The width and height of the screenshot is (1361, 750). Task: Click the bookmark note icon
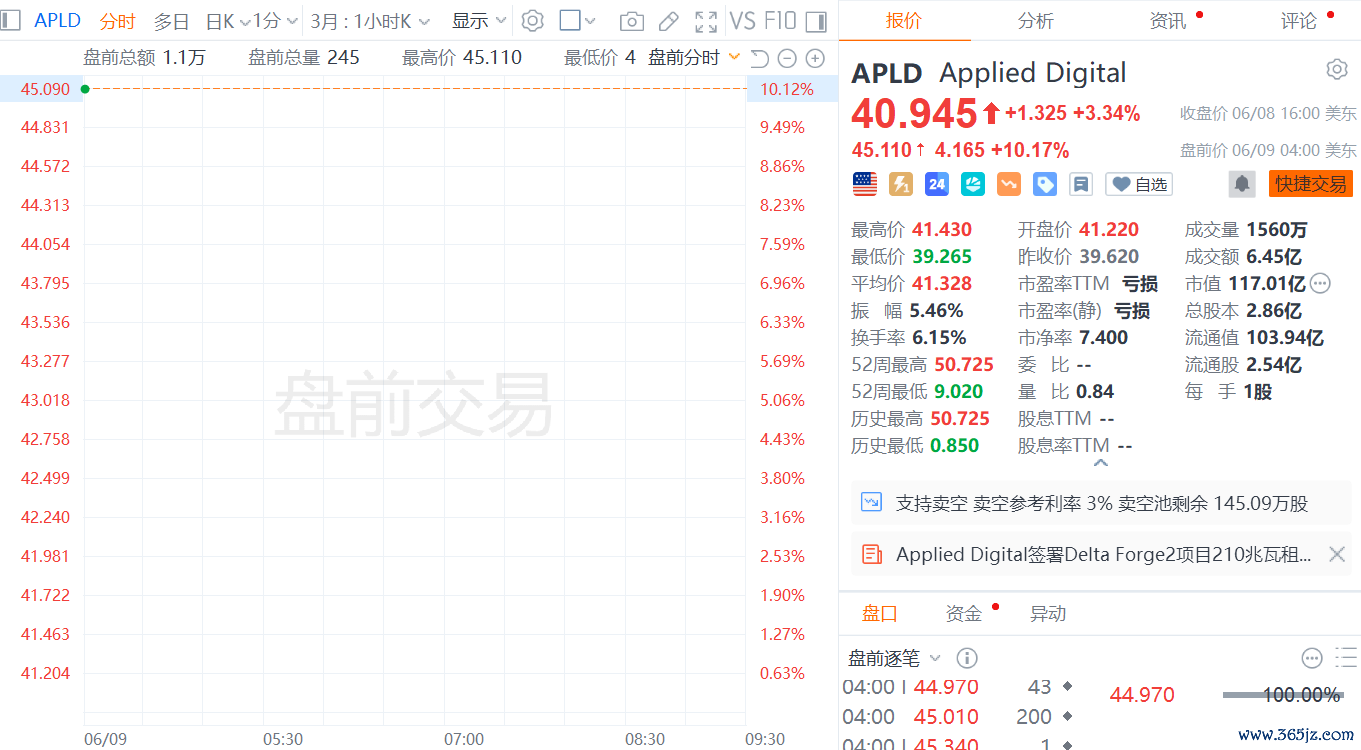1080,184
